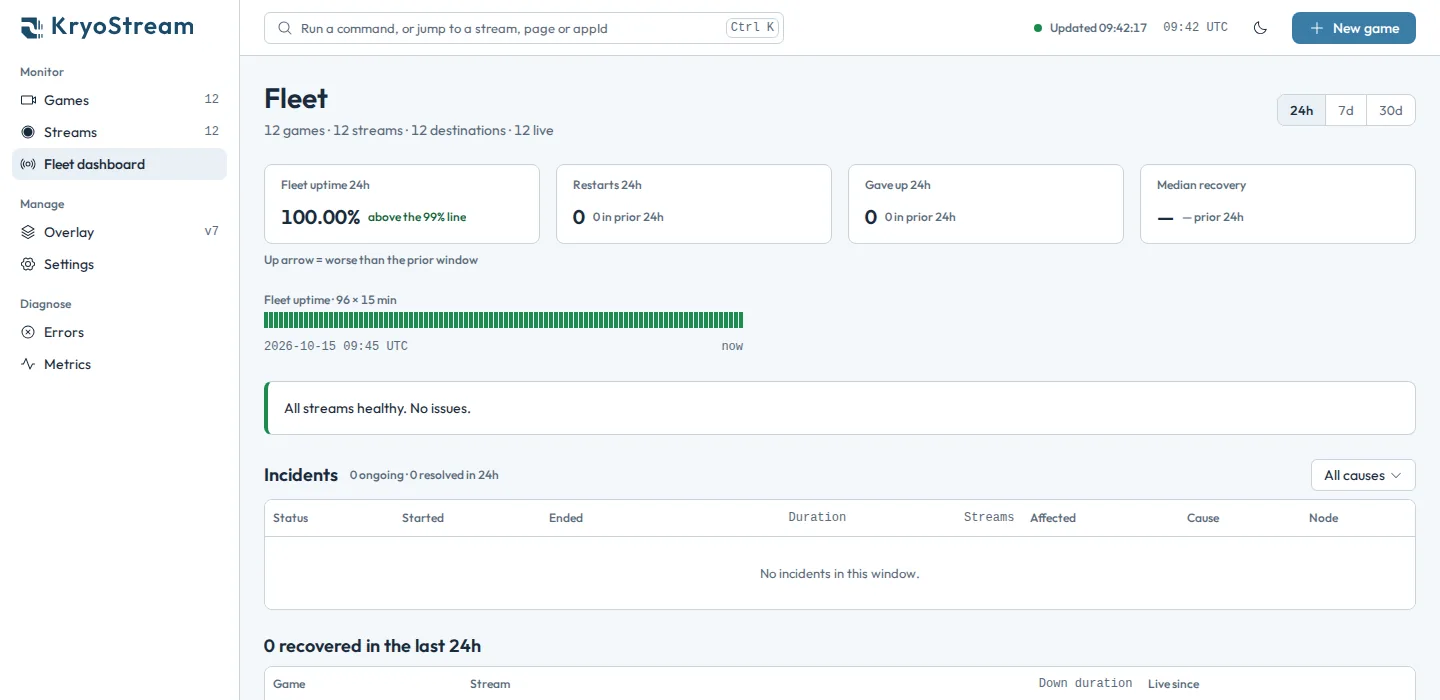
Task: Click the Streams column header in Incidents
Action: (989, 517)
